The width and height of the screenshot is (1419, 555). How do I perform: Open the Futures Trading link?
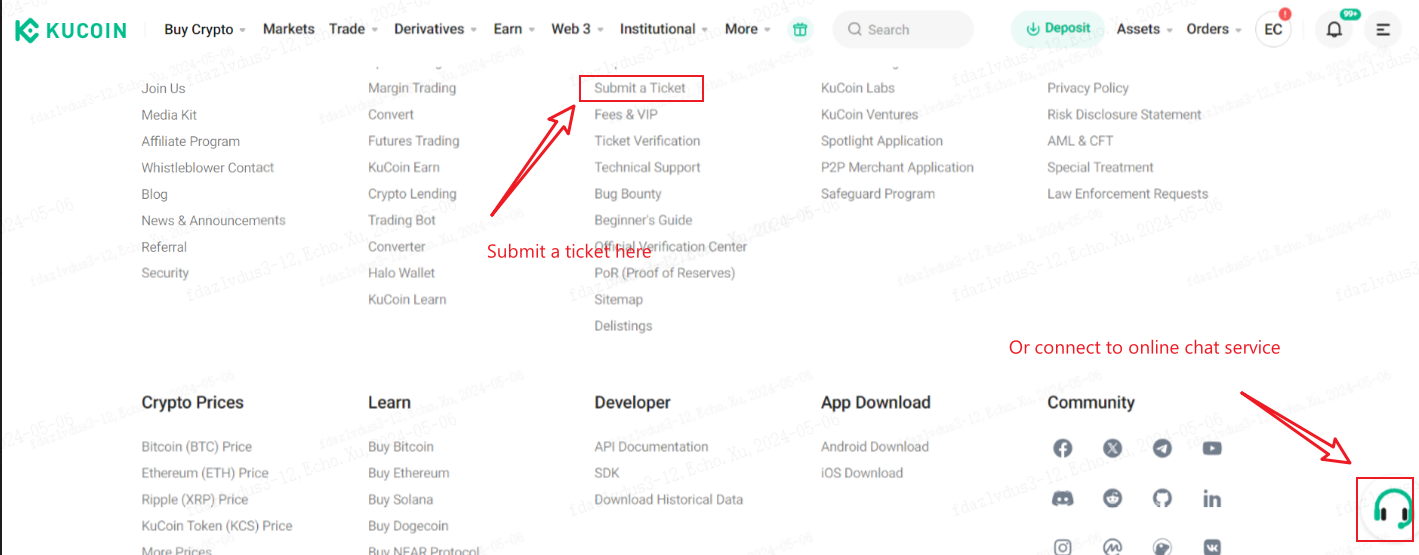414,141
